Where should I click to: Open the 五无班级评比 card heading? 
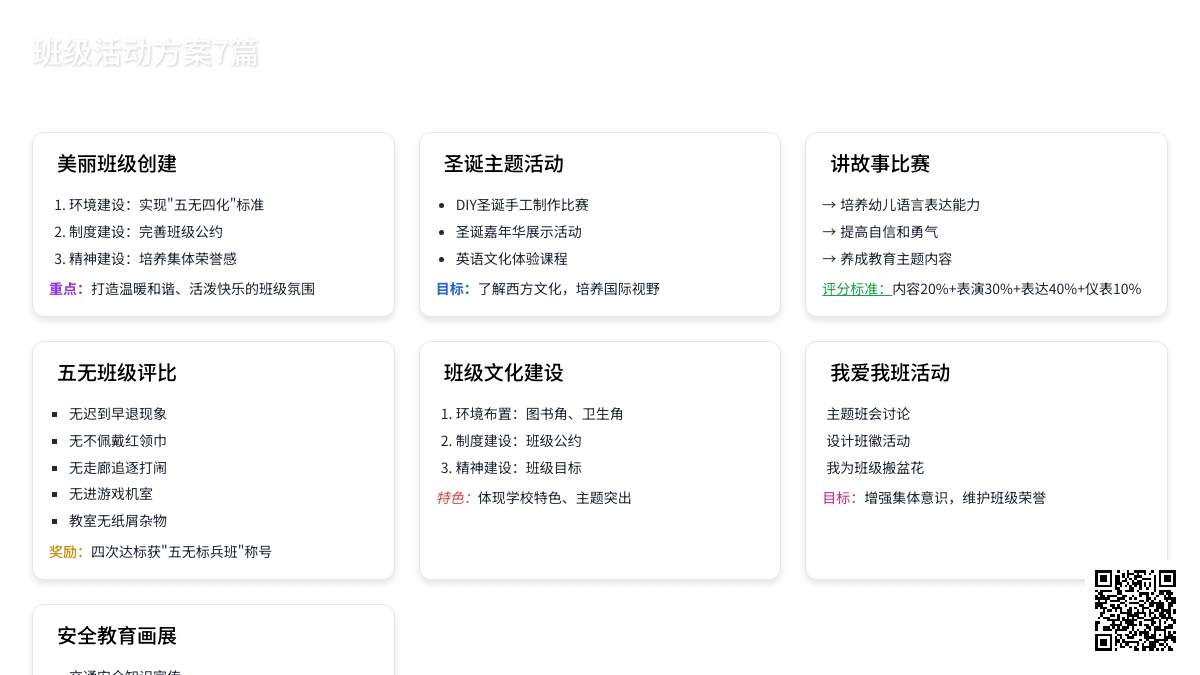pos(117,373)
